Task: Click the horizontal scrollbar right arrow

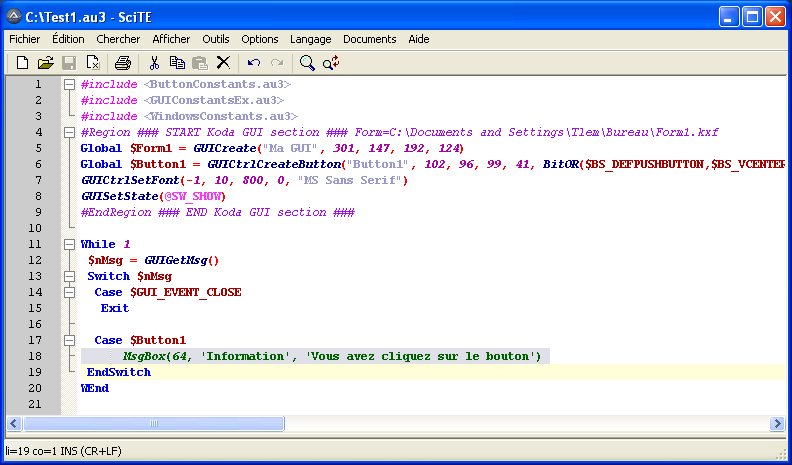Action: (777, 423)
